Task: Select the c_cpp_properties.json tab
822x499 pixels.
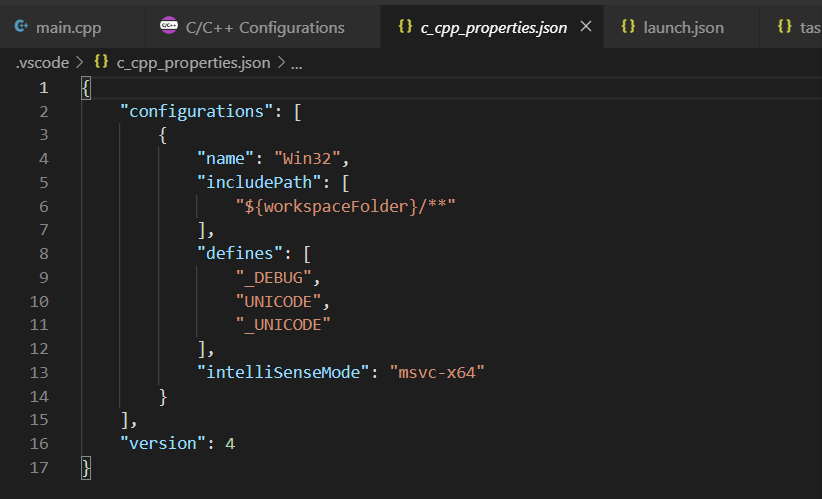Action: [x=493, y=27]
